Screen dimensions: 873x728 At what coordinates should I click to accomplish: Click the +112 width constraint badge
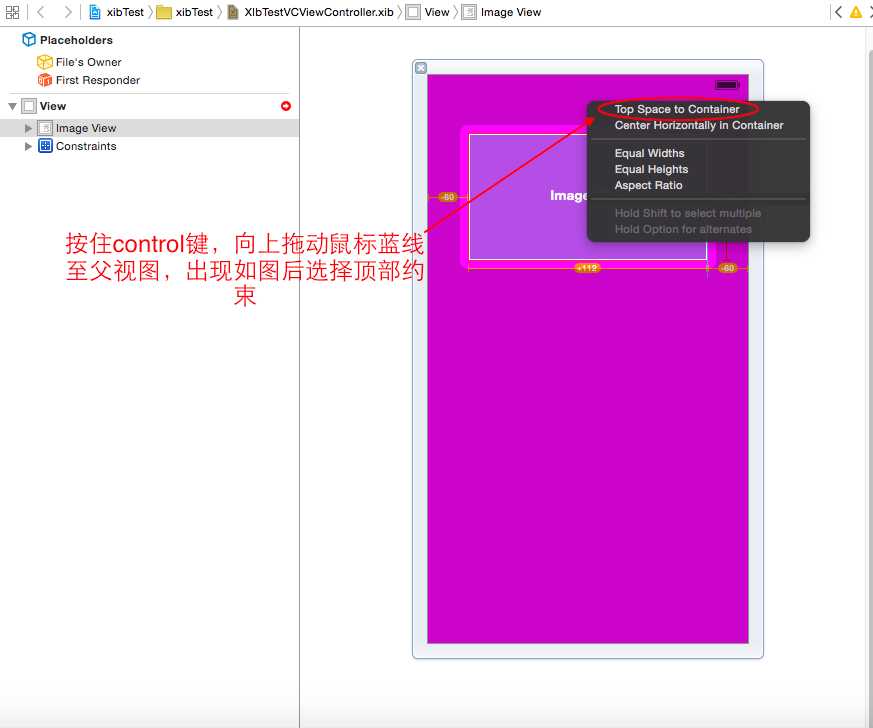[587, 268]
